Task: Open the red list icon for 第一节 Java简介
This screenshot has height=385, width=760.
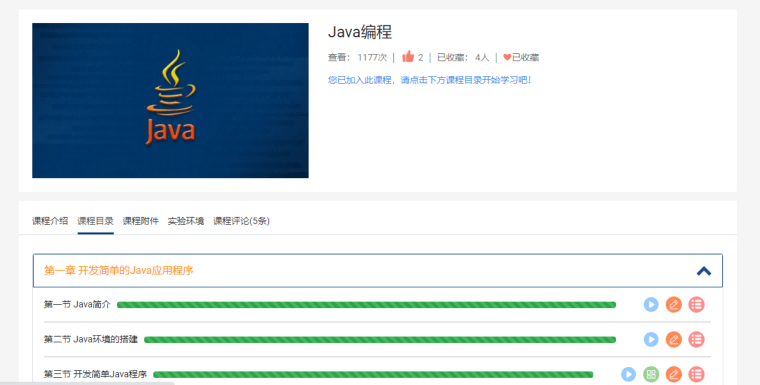Action: tap(697, 305)
